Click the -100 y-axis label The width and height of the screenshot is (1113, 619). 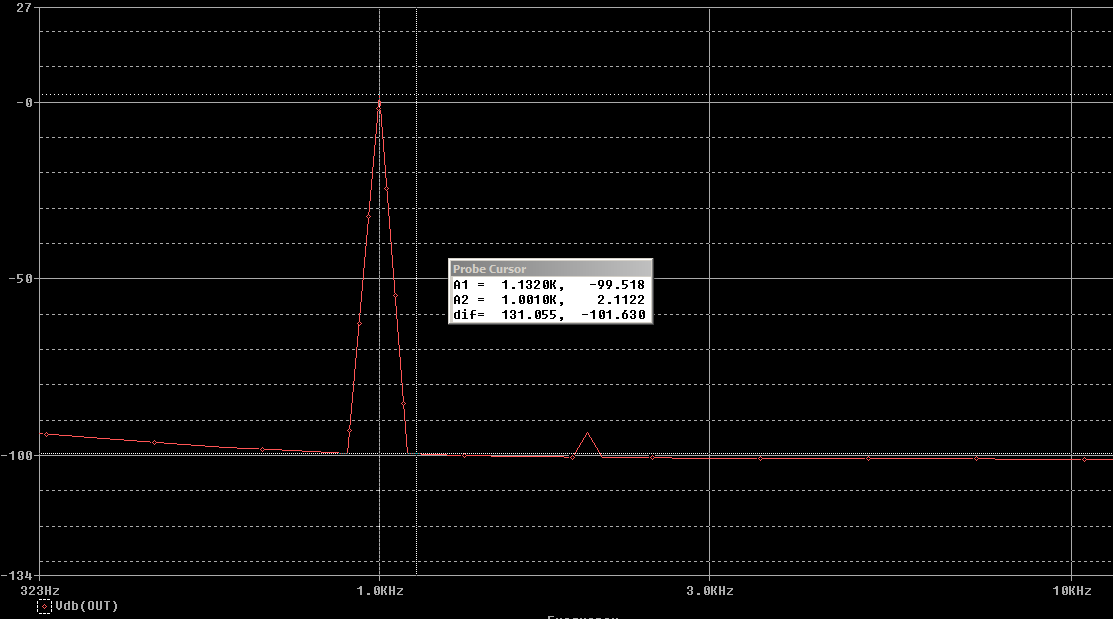(17, 455)
